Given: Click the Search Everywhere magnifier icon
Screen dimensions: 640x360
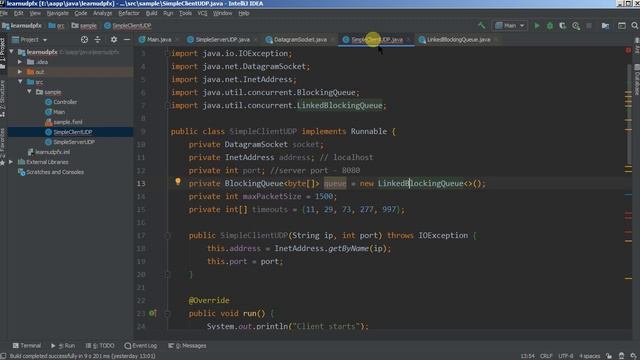Looking at the screenshot, I should pyautogui.click(x=635, y=25).
